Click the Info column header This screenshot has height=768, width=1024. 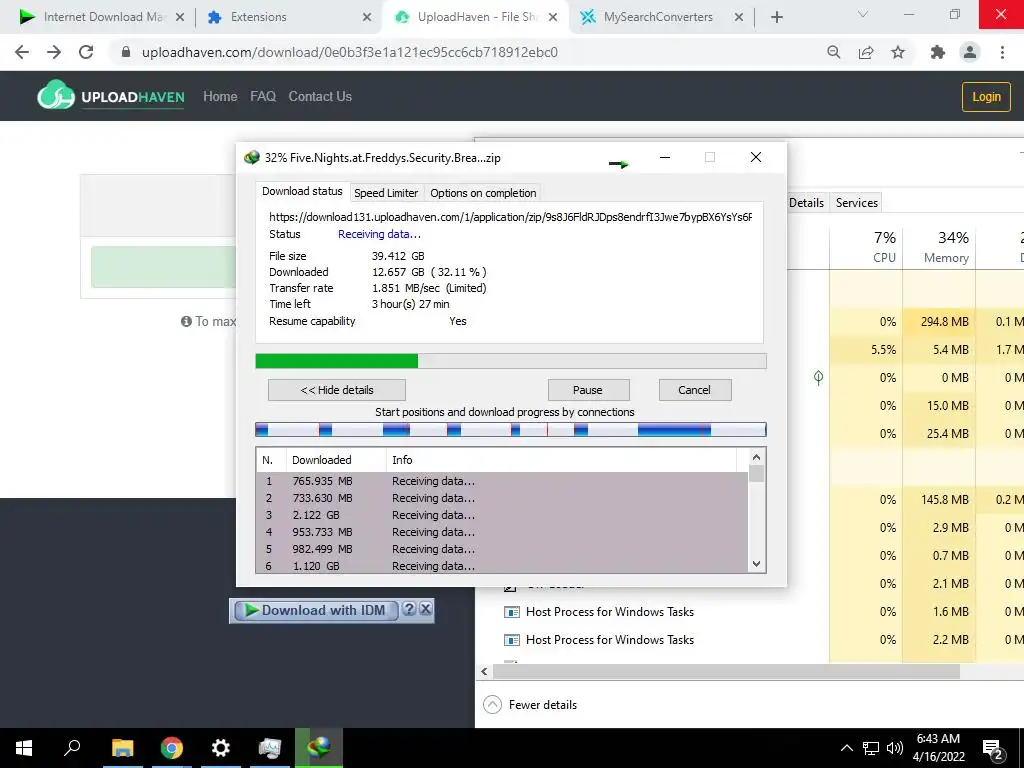pyautogui.click(x=562, y=460)
